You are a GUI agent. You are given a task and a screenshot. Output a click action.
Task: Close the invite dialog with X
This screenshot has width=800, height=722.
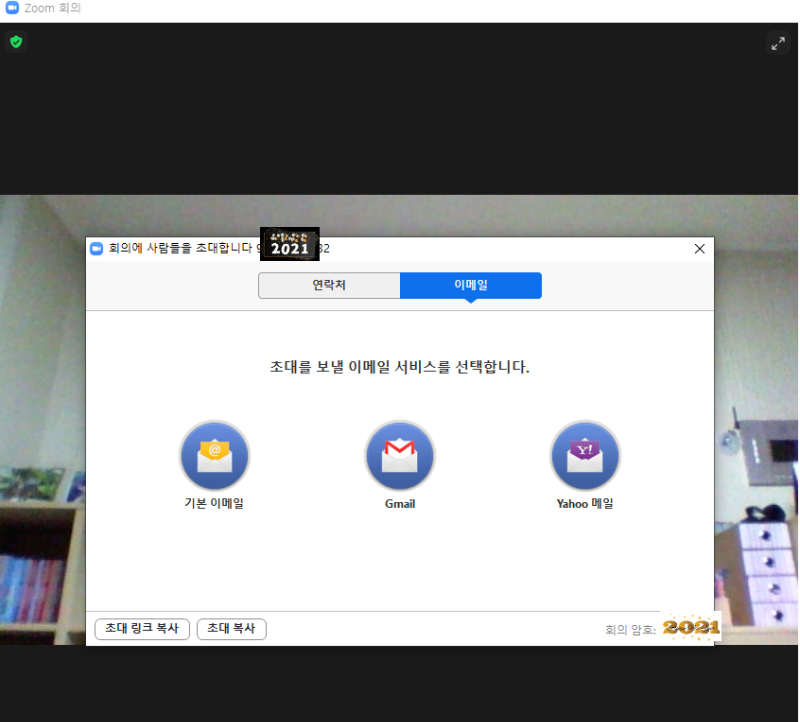[699, 248]
